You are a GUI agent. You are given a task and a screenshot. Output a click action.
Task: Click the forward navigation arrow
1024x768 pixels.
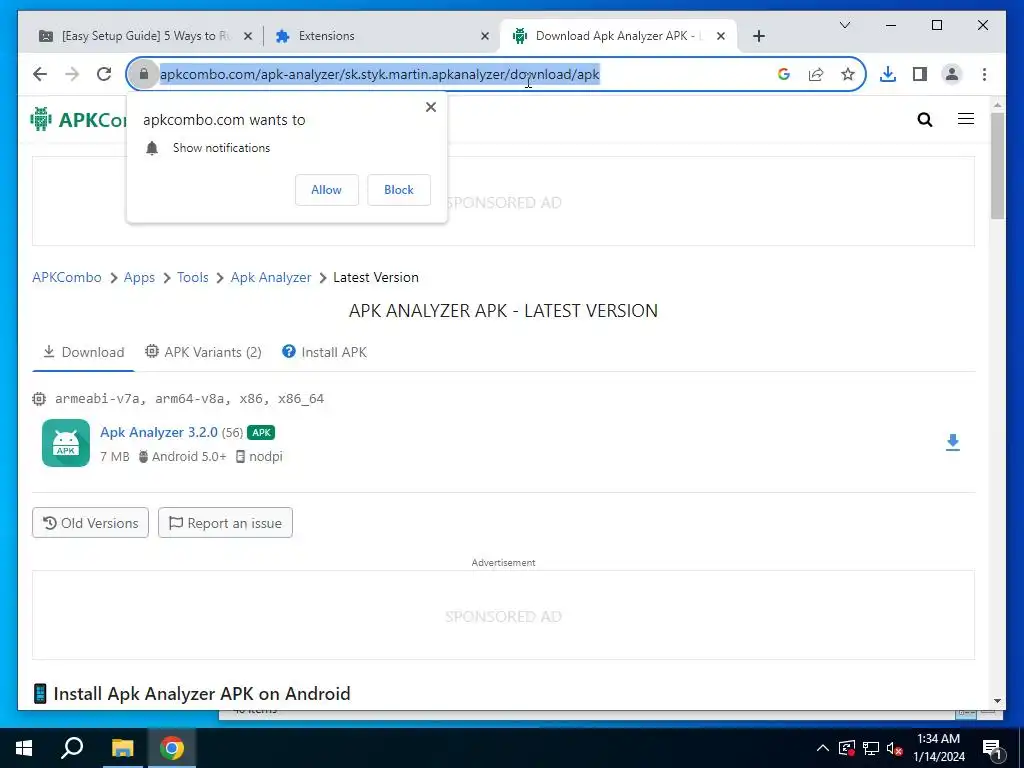pyautogui.click(x=72, y=74)
